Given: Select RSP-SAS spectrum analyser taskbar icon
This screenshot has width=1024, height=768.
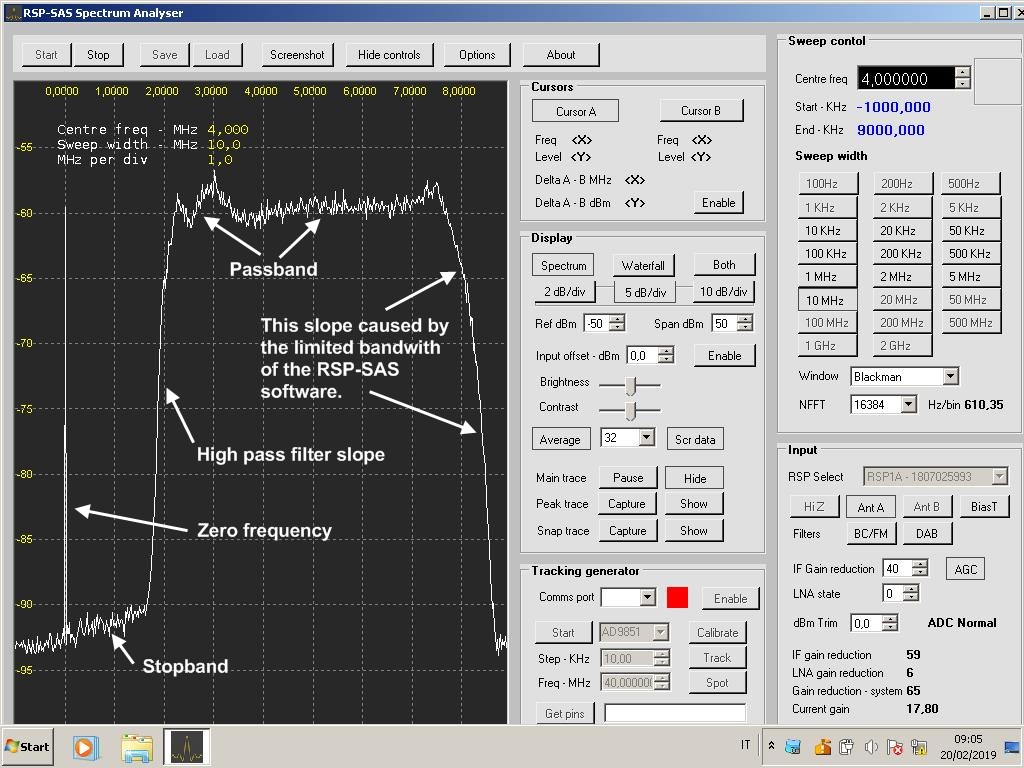Looking at the screenshot, I should click(x=187, y=746).
